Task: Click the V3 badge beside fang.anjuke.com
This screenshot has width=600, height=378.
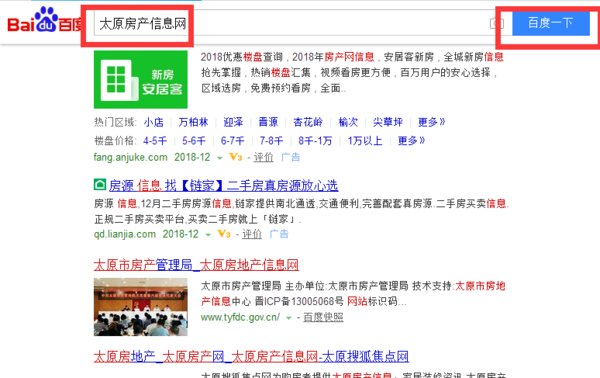Action: tap(235, 157)
